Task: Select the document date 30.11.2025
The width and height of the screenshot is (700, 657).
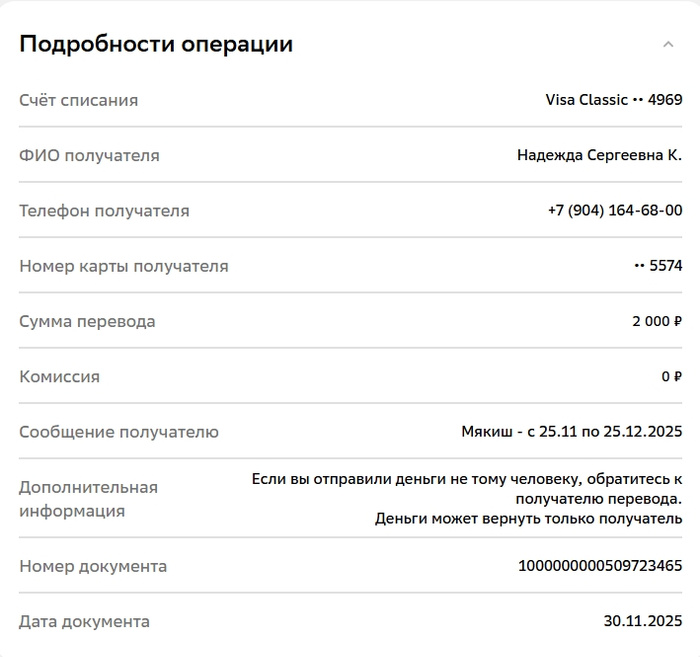Action: click(x=642, y=621)
